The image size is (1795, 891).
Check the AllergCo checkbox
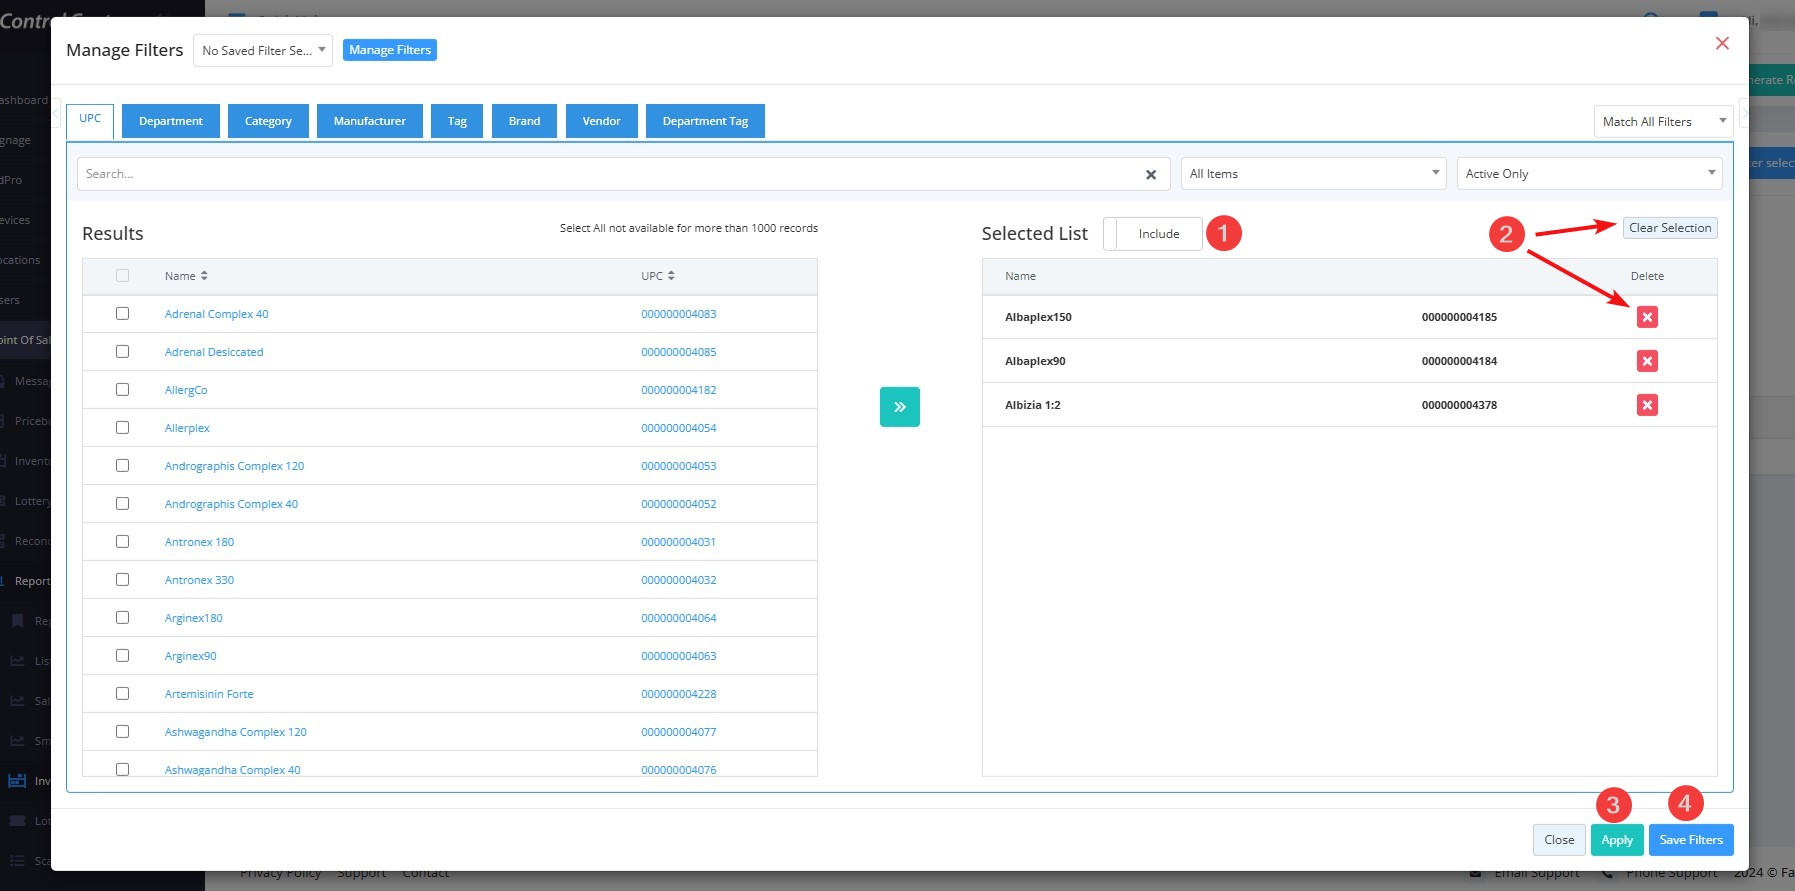point(122,390)
